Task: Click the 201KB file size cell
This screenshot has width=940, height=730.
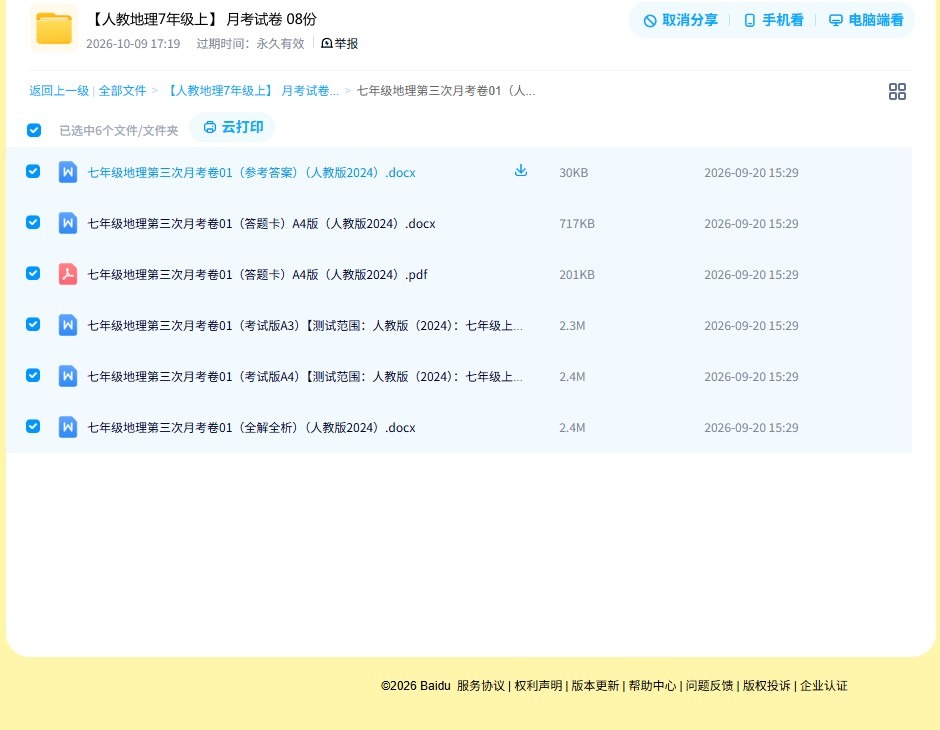Action: [x=577, y=274]
